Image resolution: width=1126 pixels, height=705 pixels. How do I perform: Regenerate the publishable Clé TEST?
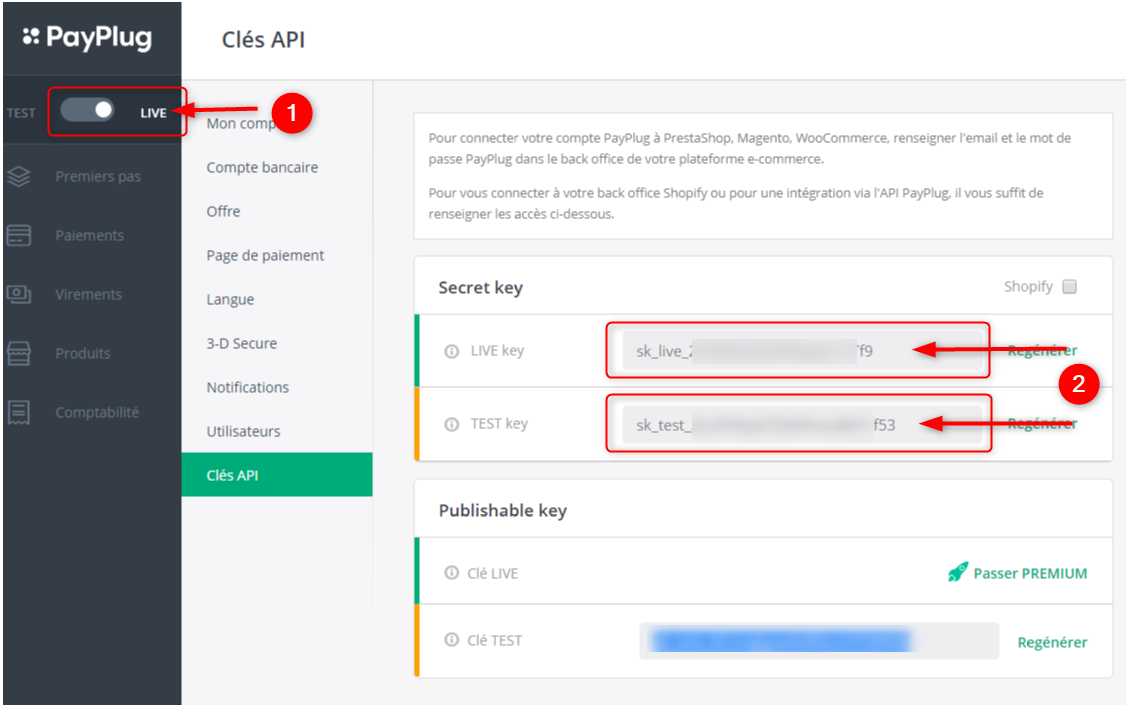(1052, 642)
